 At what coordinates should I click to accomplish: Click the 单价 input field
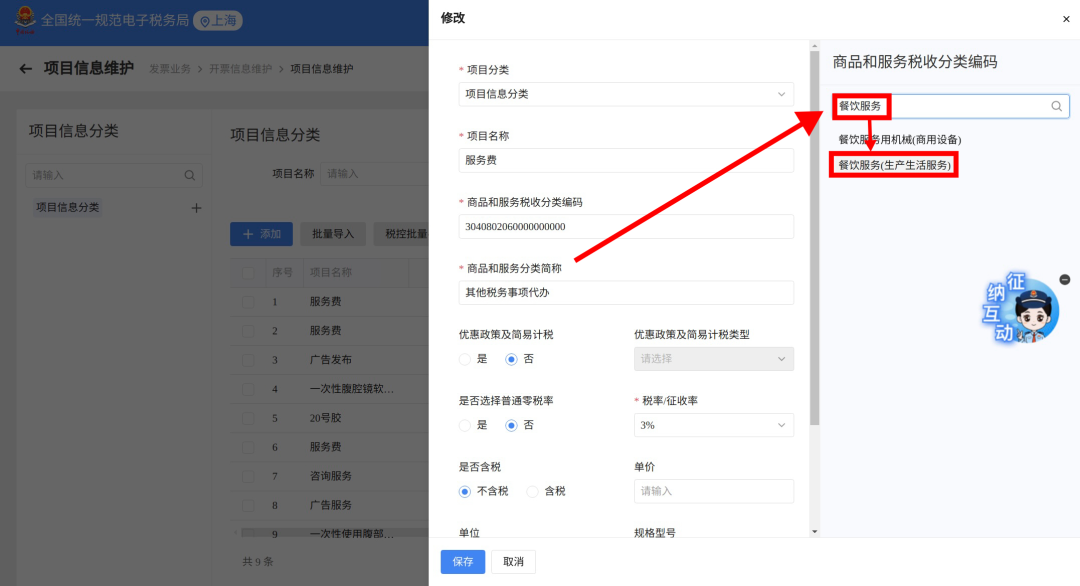point(714,492)
